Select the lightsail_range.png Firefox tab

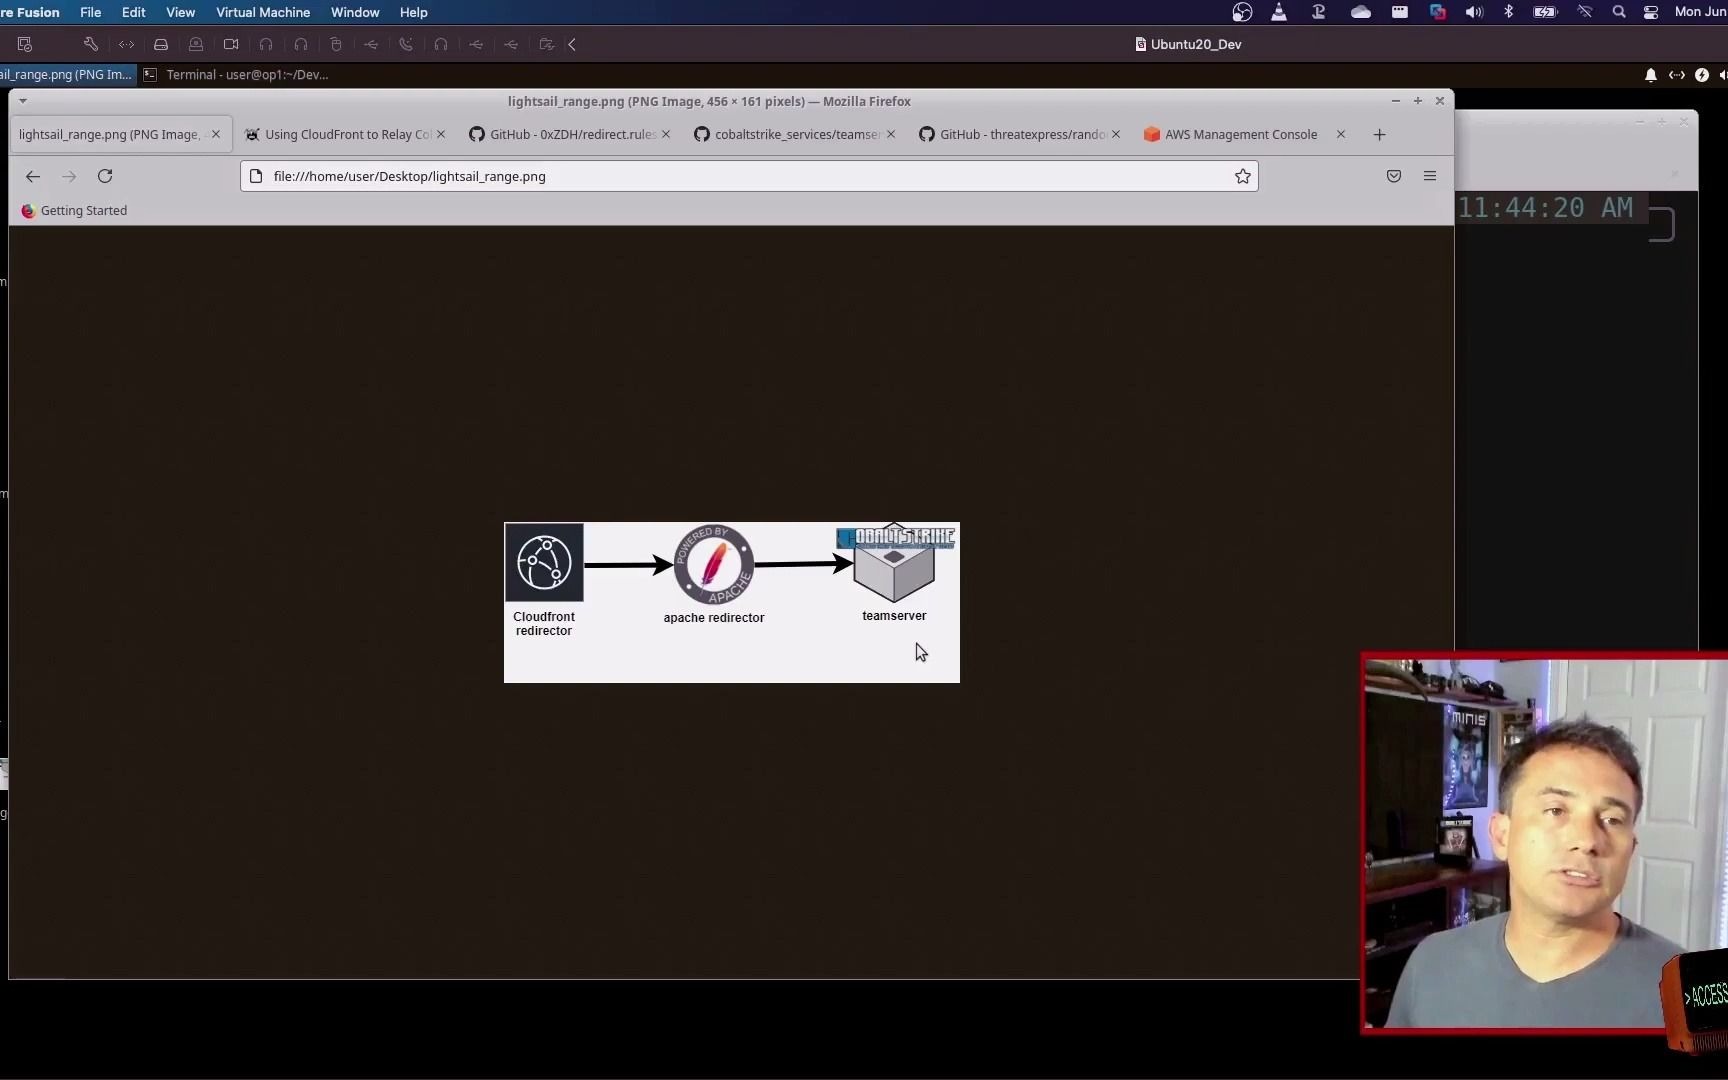110,134
